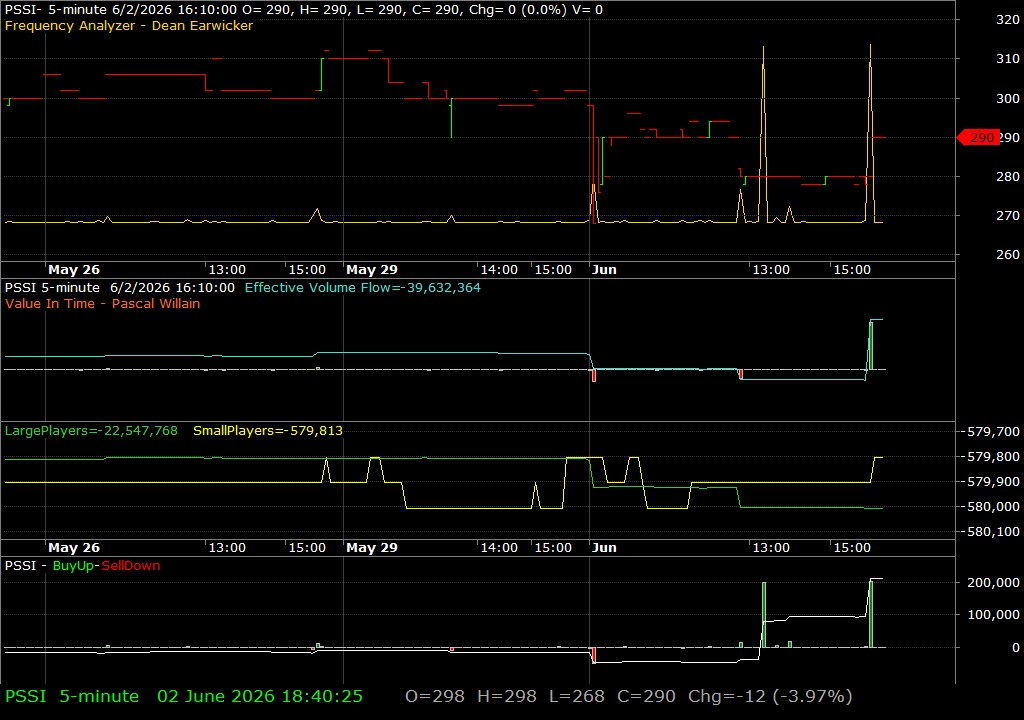This screenshot has height=720, width=1024.
Task: Click the 'Value In Time - Pascal Willain' label
Action: (103, 303)
